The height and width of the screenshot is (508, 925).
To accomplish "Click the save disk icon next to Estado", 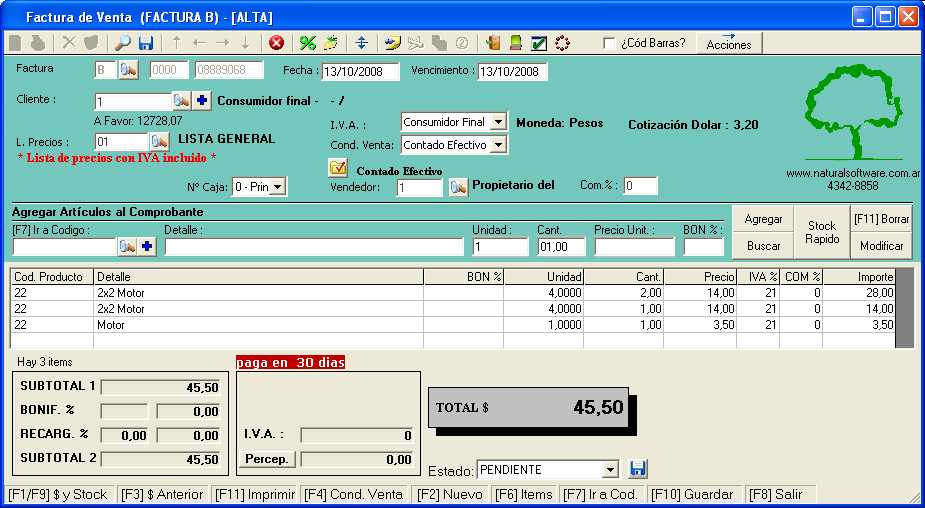I will 638,469.
